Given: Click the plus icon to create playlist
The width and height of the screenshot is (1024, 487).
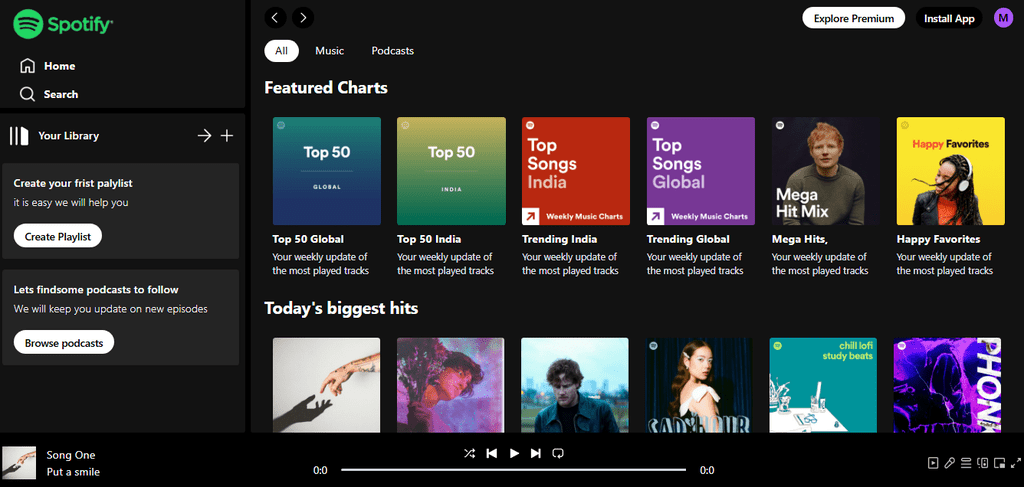Looking at the screenshot, I should pyautogui.click(x=227, y=136).
